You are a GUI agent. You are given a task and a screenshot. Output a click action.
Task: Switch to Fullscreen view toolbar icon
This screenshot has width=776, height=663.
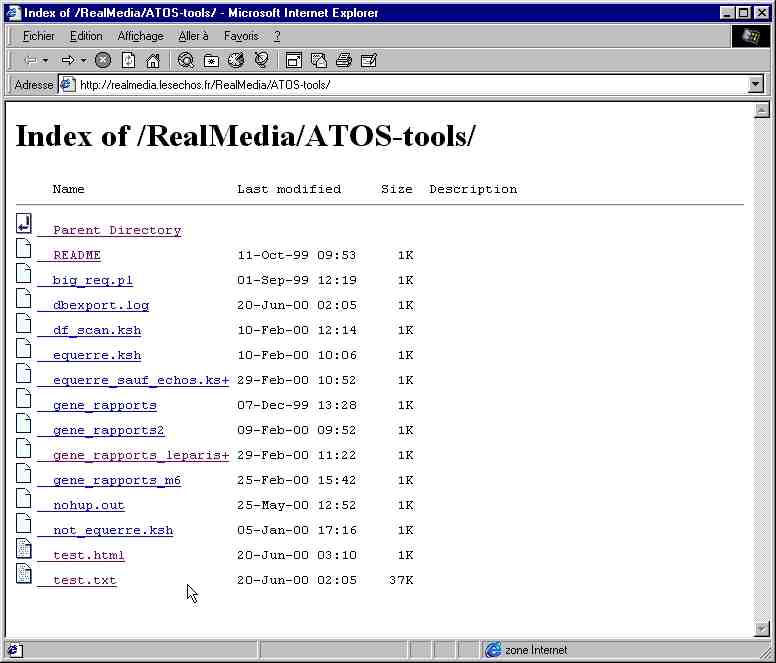click(294, 60)
